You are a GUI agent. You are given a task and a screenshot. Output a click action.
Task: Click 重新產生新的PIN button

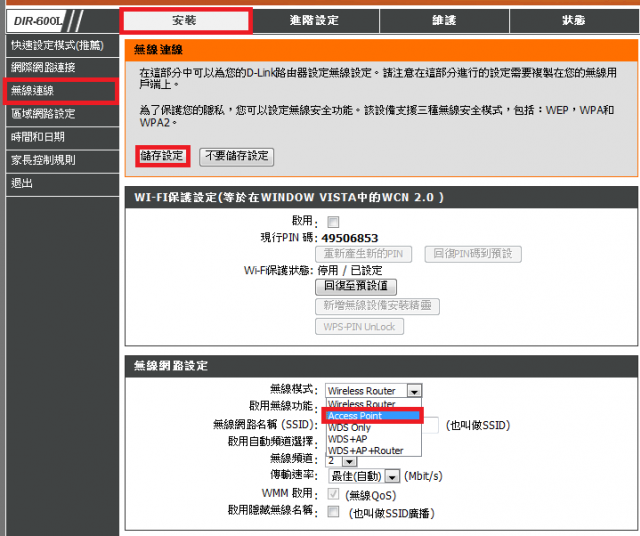[x=363, y=254]
